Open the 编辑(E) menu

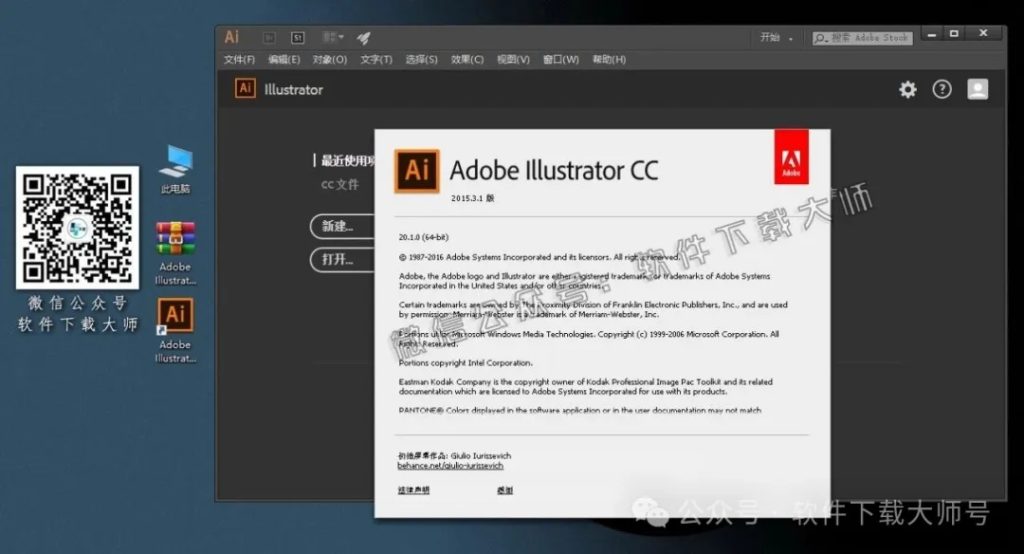[284, 59]
